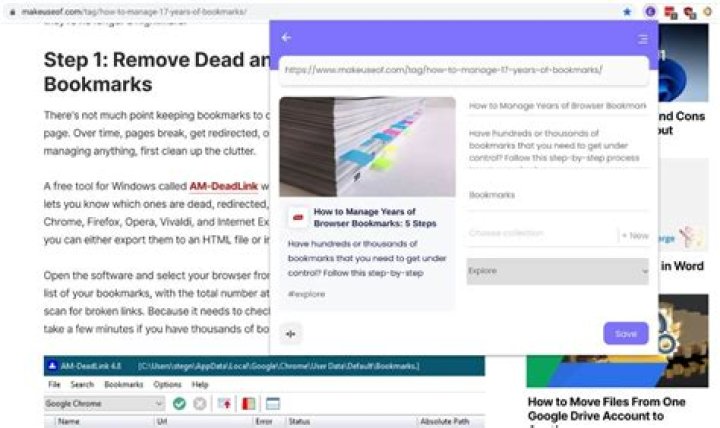Click the Absolute Path column header

coord(444,422)
